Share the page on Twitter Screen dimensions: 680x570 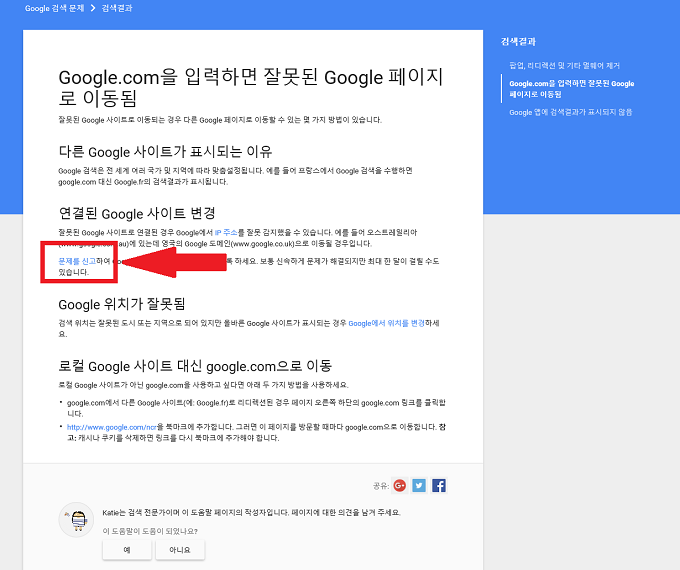point(419,485)
